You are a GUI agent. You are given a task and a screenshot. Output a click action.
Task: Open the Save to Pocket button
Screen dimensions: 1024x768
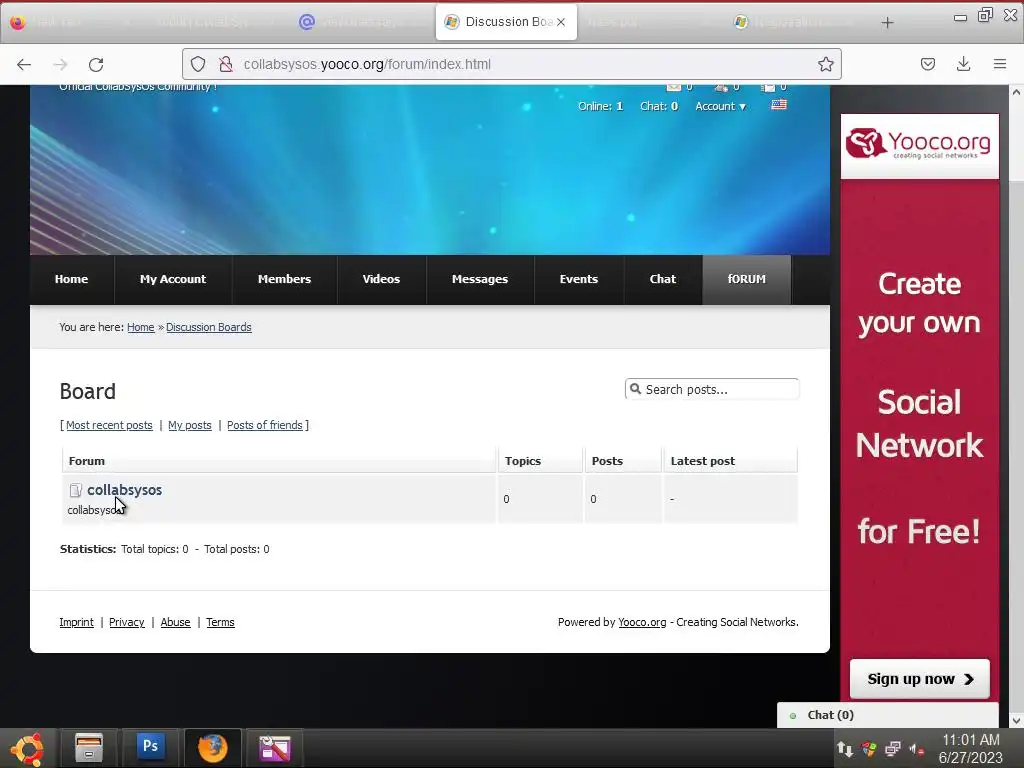tap(927, 64)
